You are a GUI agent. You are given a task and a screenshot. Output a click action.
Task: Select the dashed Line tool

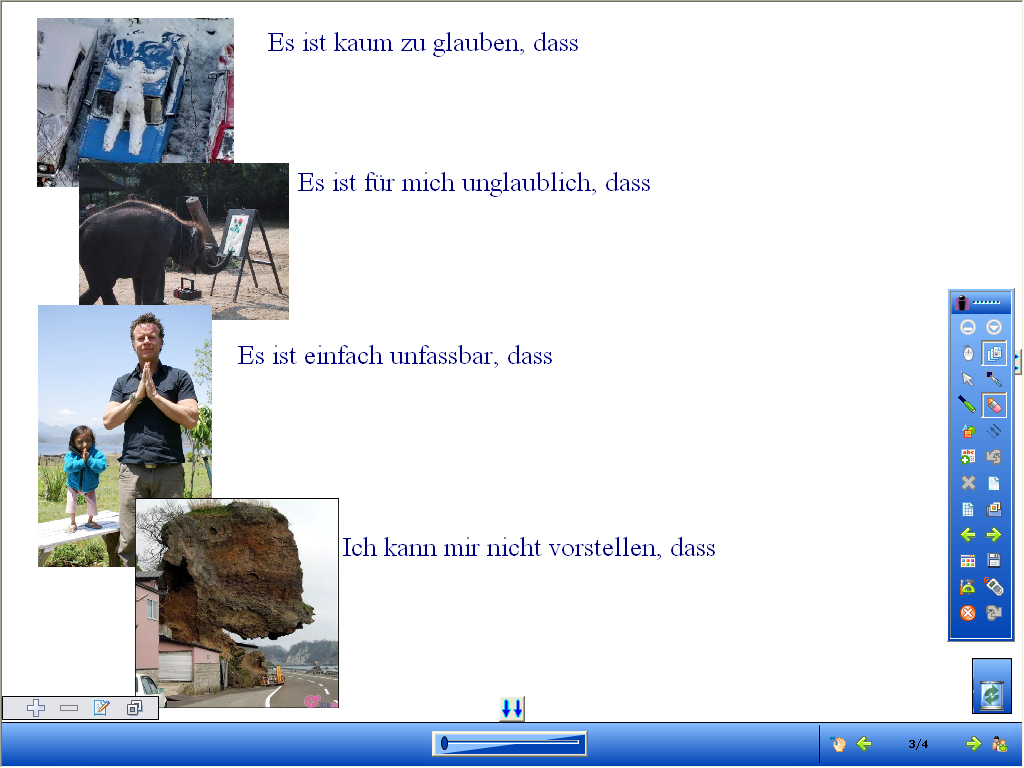click(994, 431)
